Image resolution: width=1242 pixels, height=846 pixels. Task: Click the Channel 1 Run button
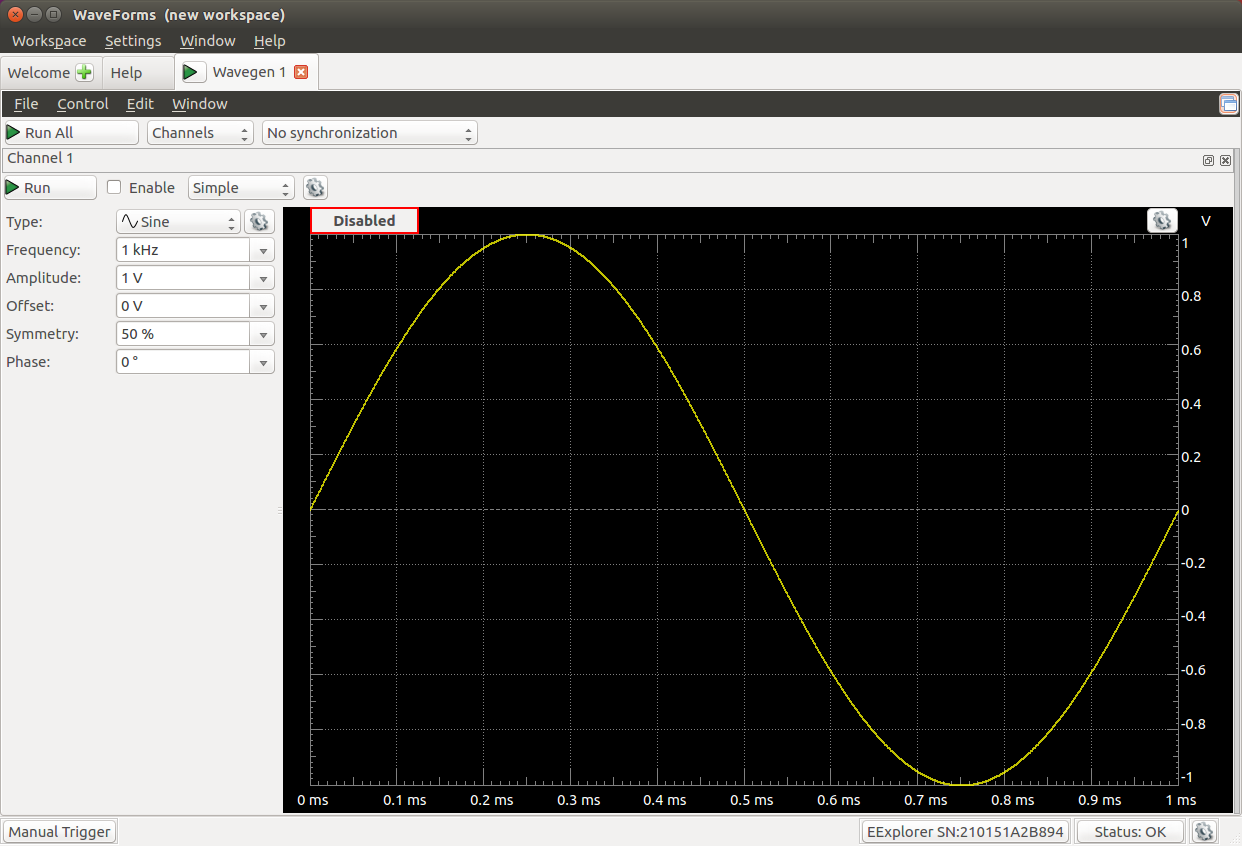point(50,188)
